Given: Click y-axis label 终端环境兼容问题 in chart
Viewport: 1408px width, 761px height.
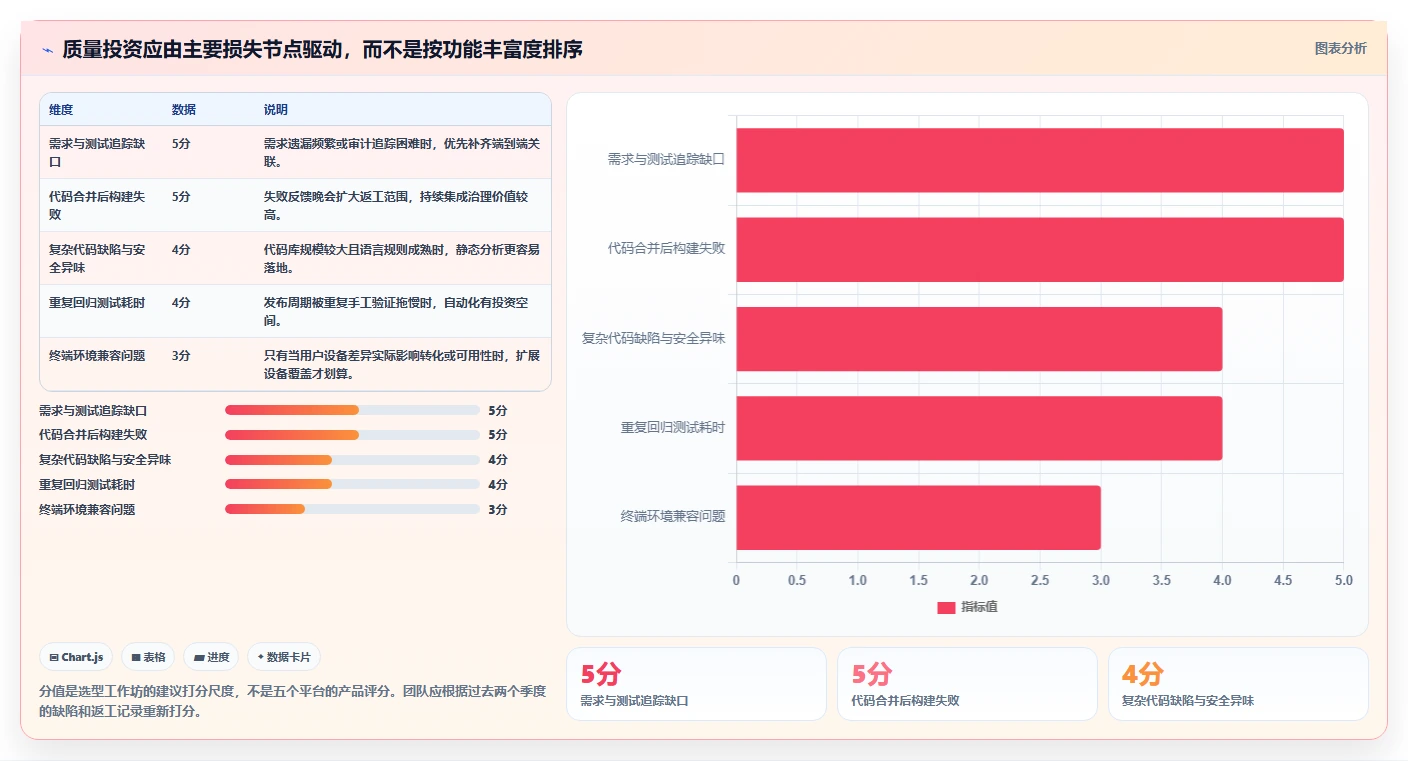Looking at the screenshot, I should tap(673, 517).
